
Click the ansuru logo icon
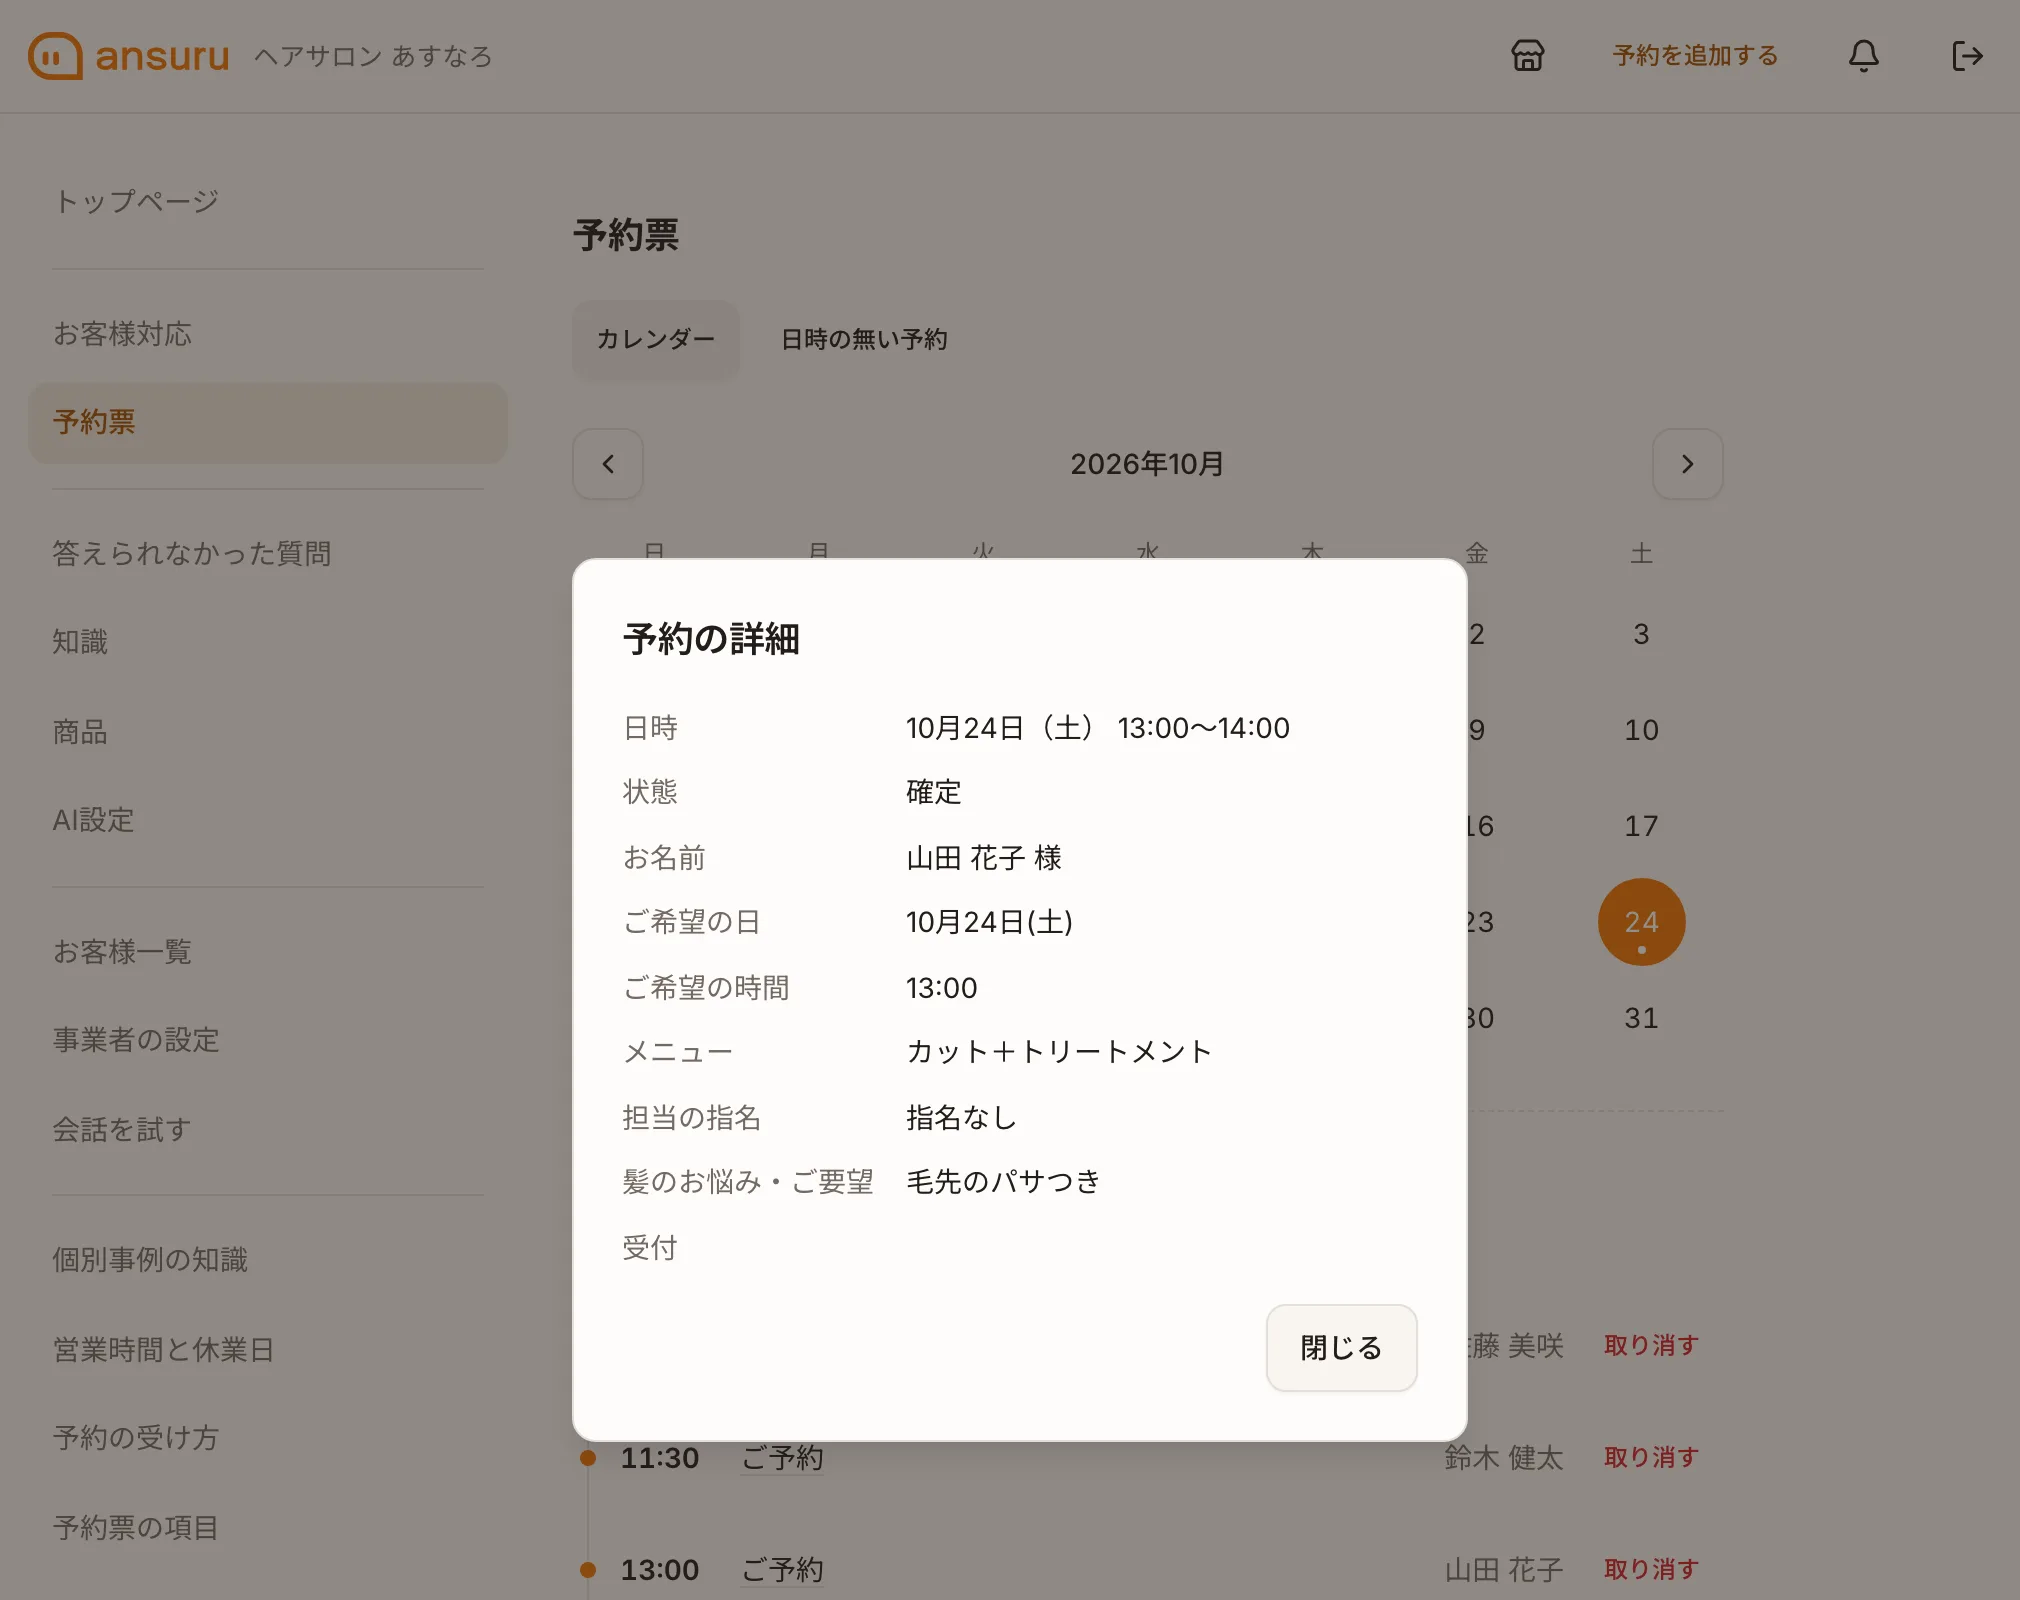[55, 56]
